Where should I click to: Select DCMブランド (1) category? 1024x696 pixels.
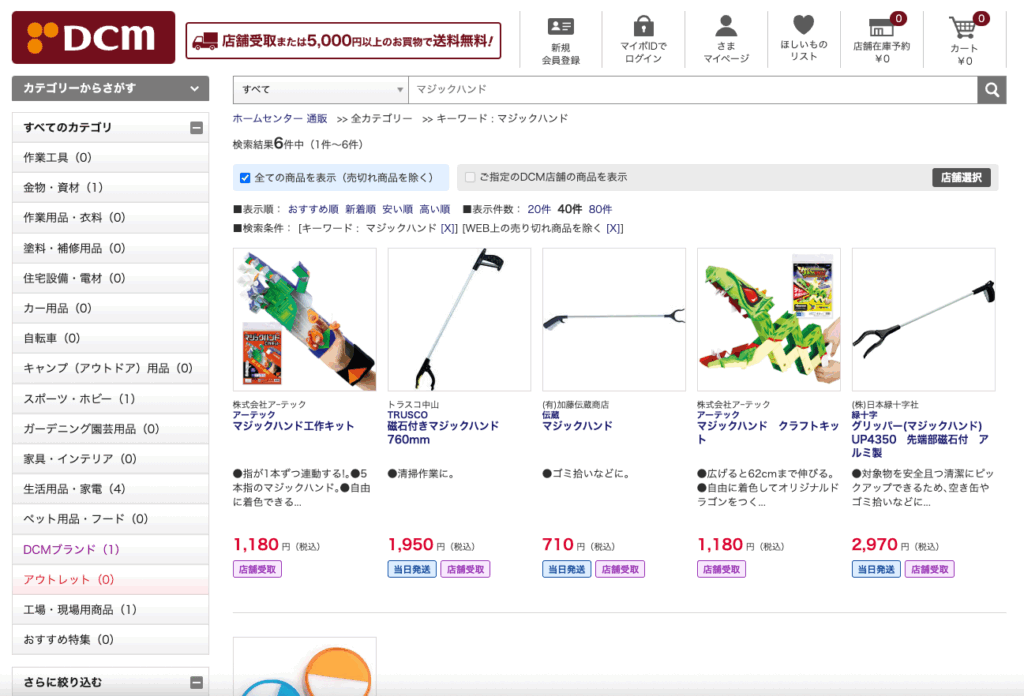[110, 549]
